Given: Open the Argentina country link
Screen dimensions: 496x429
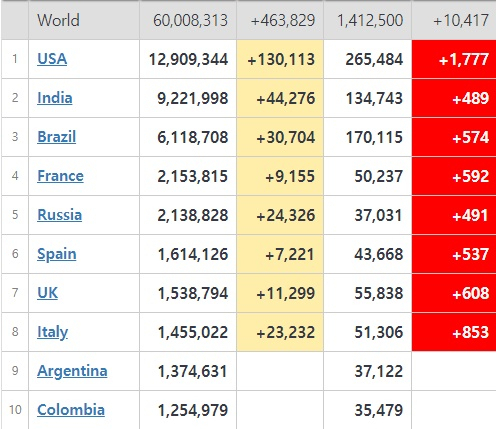Looking at the screenshot, I should [x=72, y=371].
